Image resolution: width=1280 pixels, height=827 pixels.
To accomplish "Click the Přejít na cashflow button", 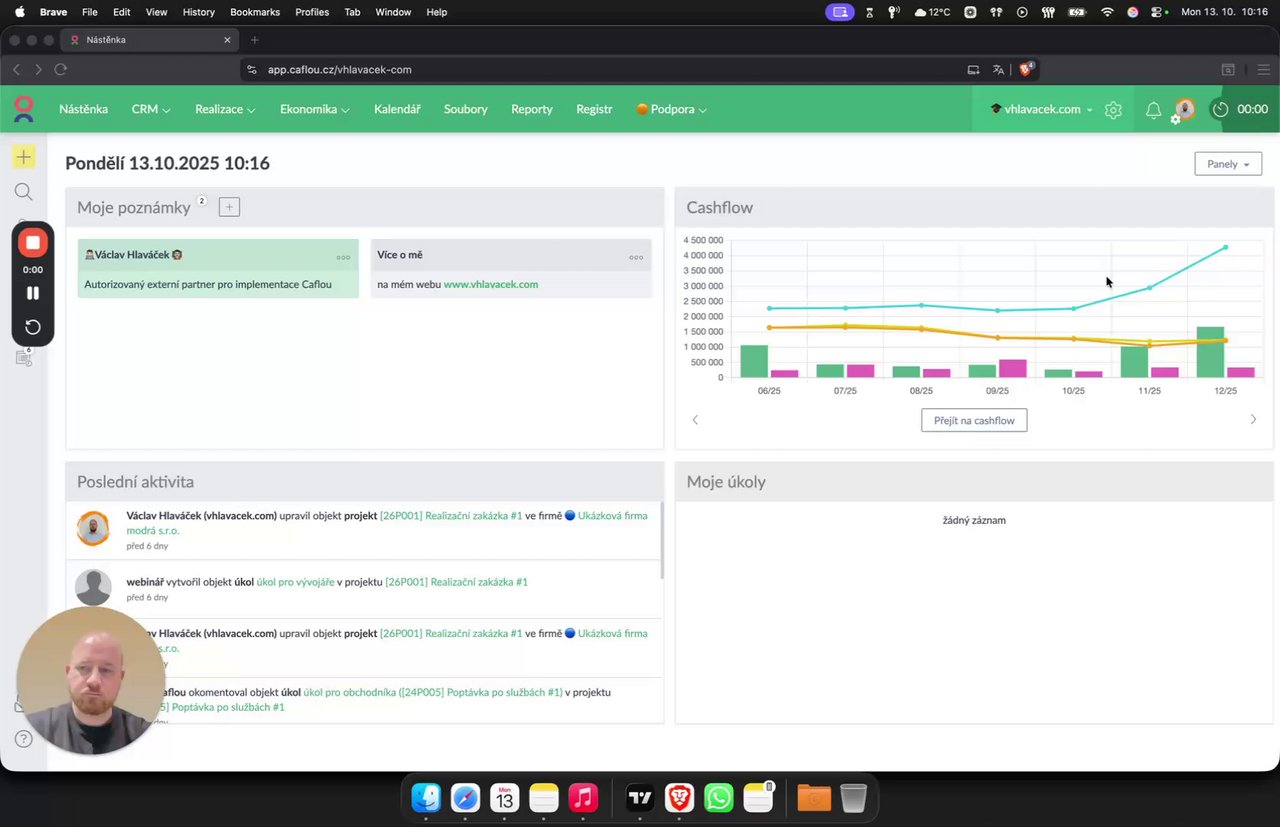I will [x=974, y=420].
